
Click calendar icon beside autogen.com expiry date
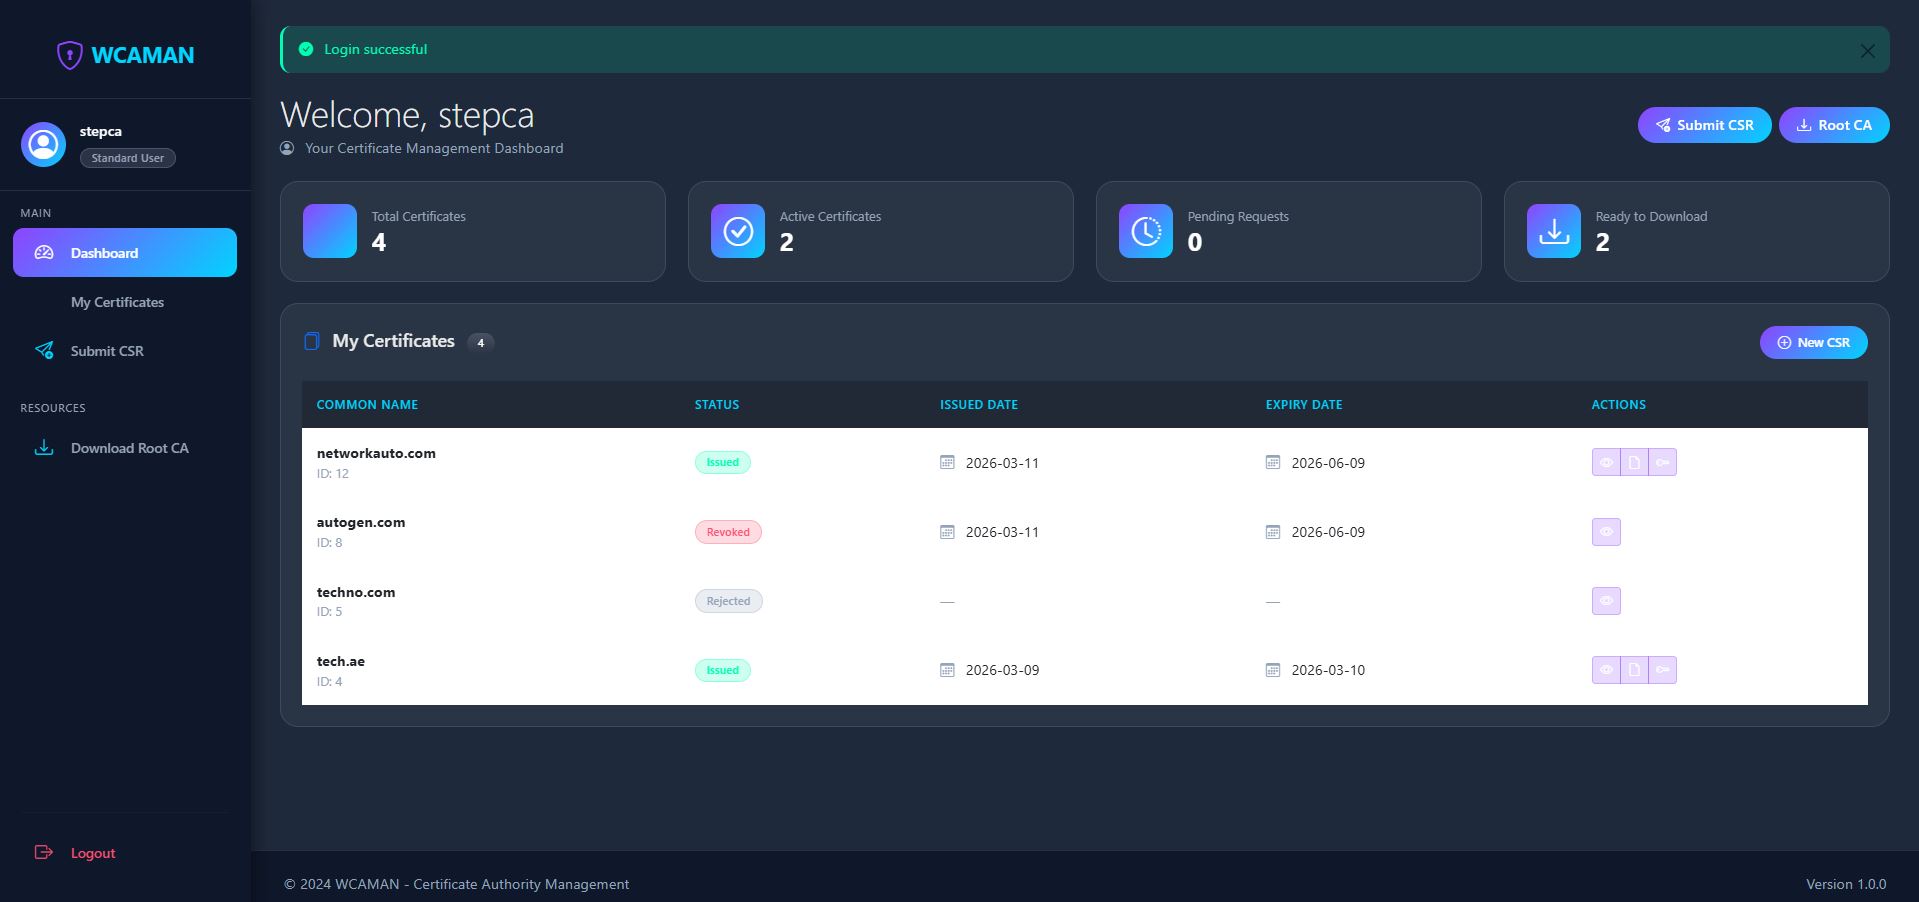(x=1273, y=532)
